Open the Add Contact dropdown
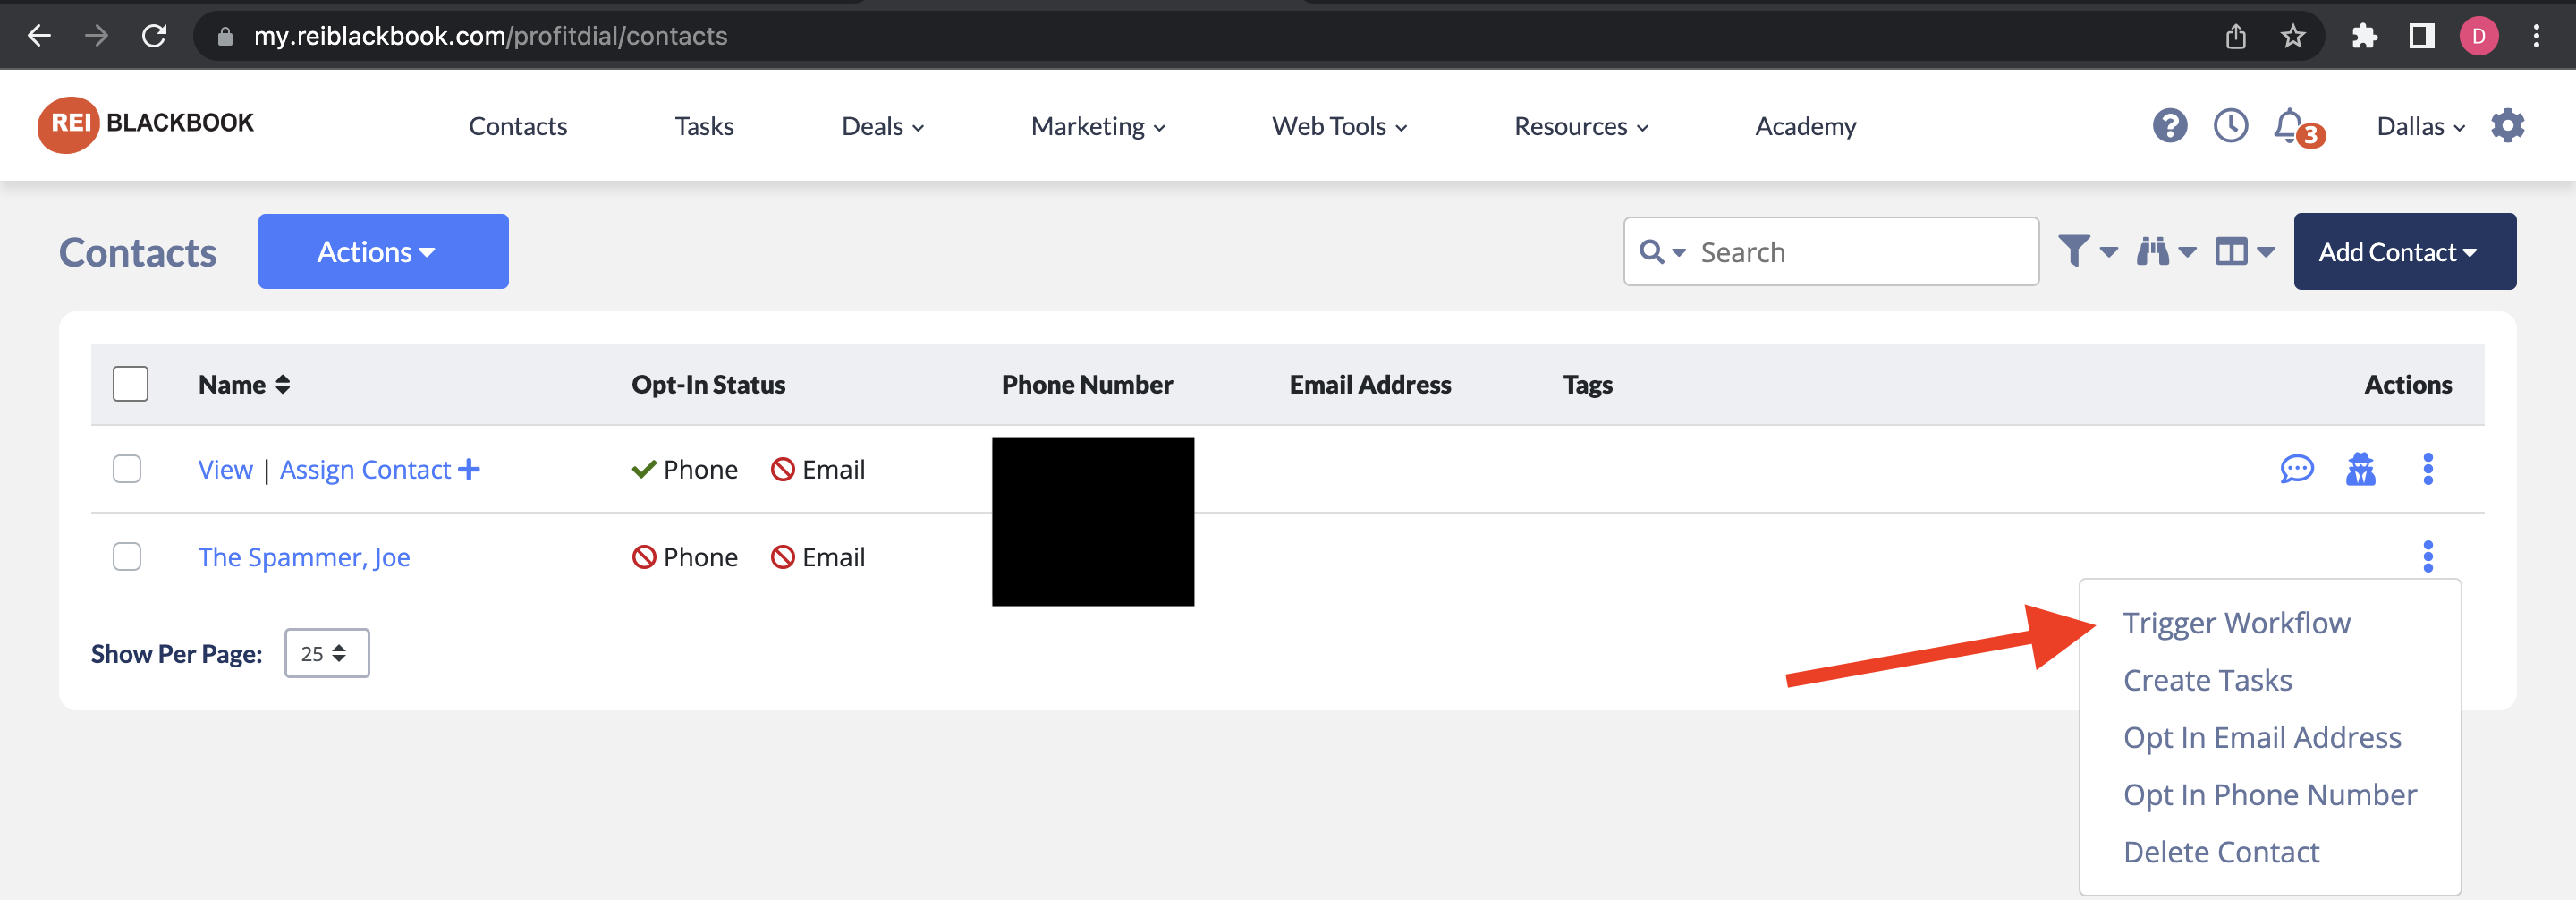 tap(2404, 251)
